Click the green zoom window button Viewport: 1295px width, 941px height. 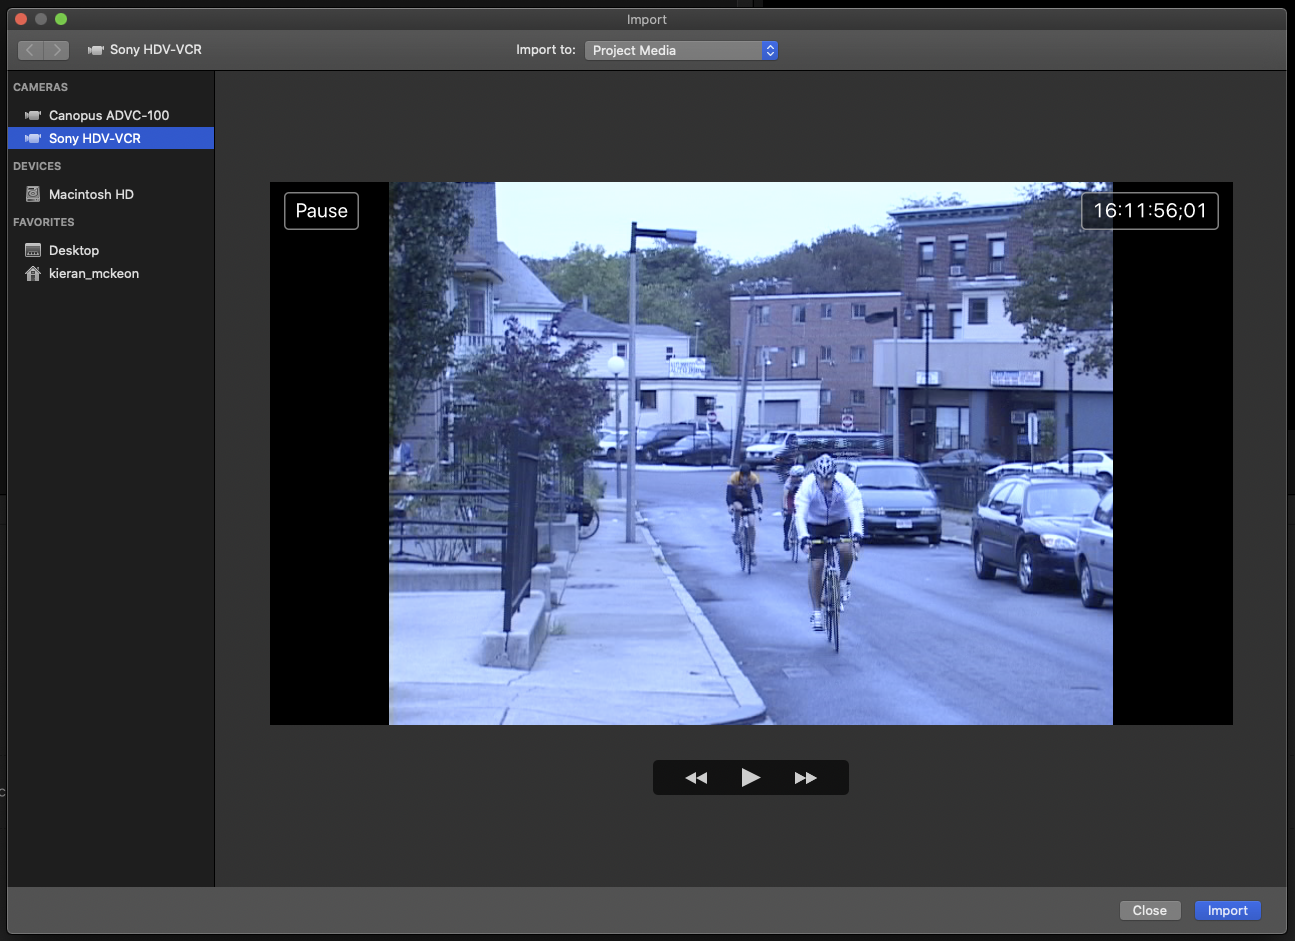61,19
